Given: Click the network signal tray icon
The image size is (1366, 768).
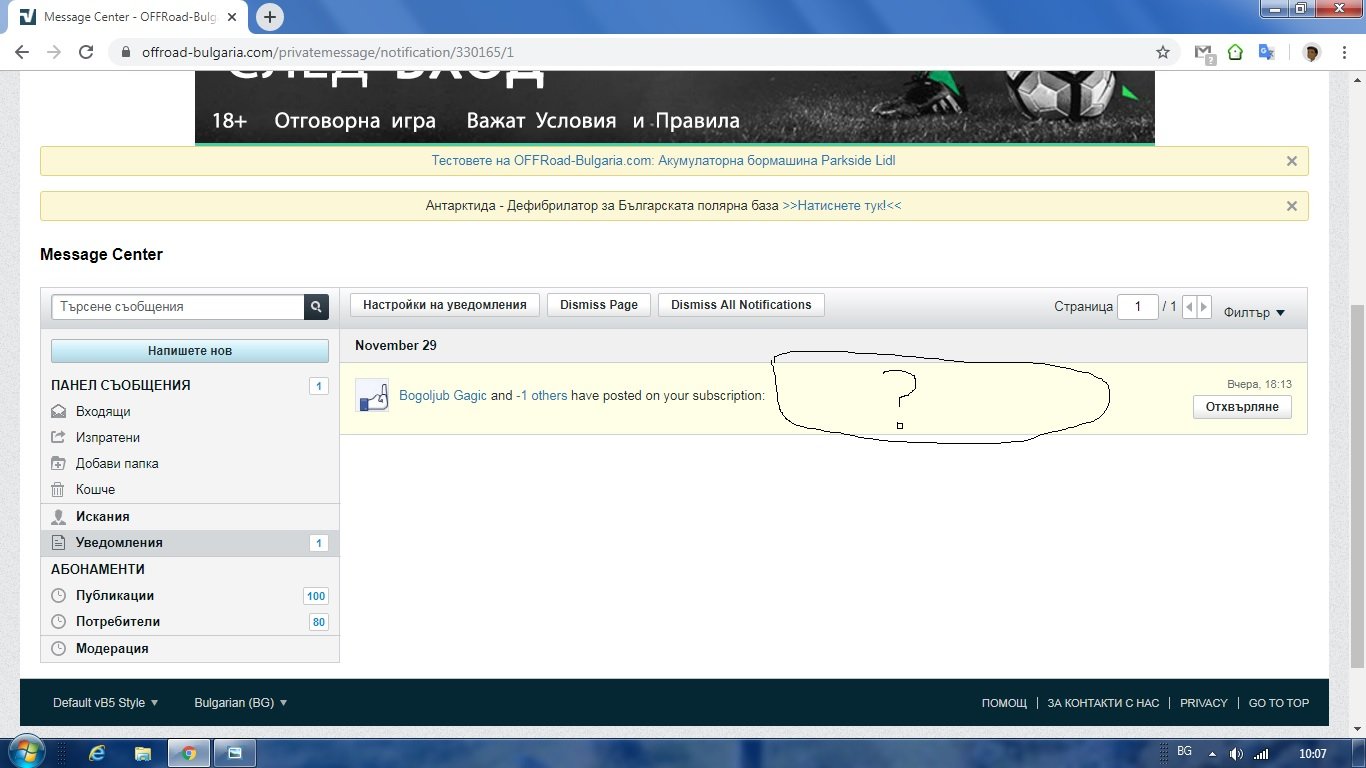Looking at the screenshot, I should click(1261, 753).
